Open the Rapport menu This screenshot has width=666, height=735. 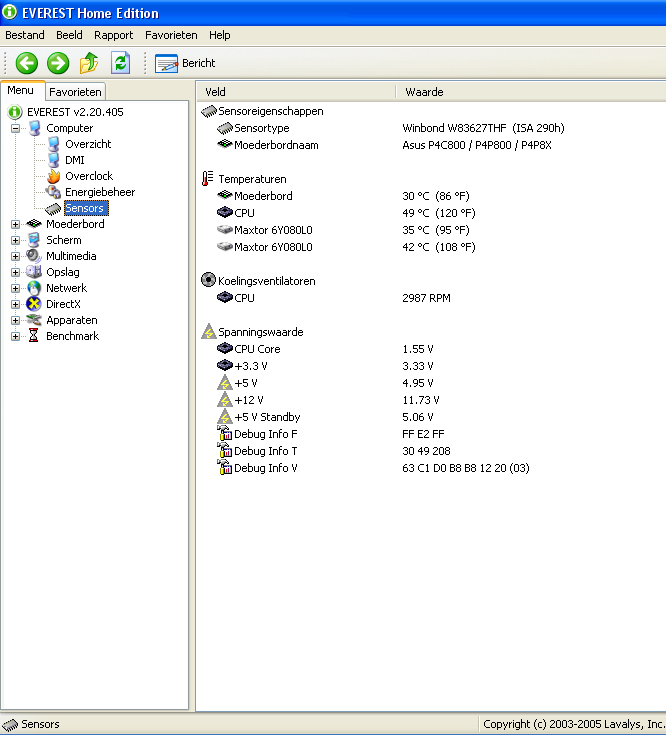pyautogui.click(x=113, y=35)
